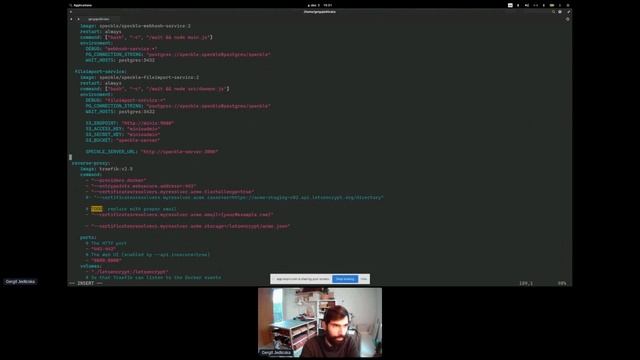
Task: Go to the previous terminal tab arrow
Action: (x=71, y=19)
